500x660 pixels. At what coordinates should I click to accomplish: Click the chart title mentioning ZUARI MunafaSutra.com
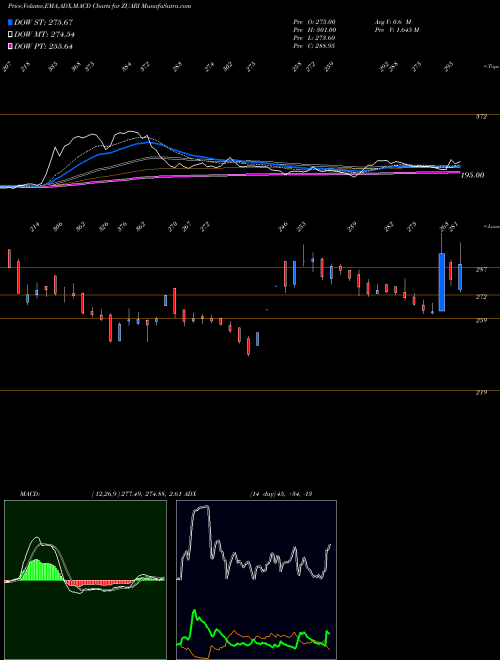click(x=99, y=6)
